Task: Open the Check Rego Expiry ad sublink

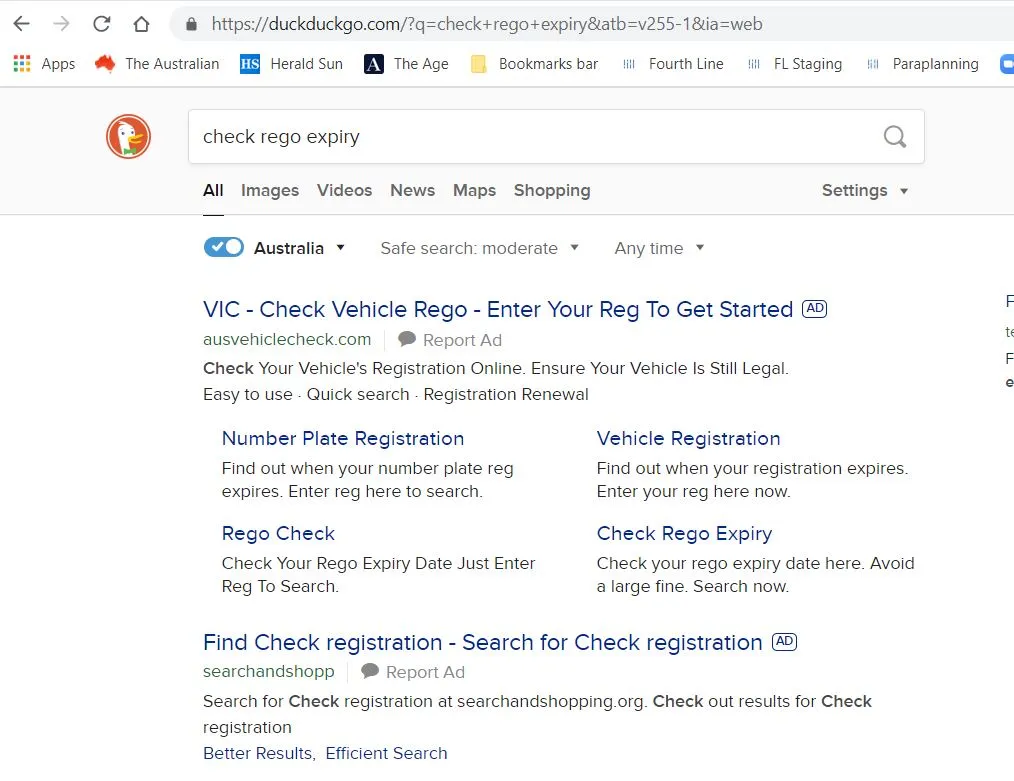Action: [x=684, y=533]
